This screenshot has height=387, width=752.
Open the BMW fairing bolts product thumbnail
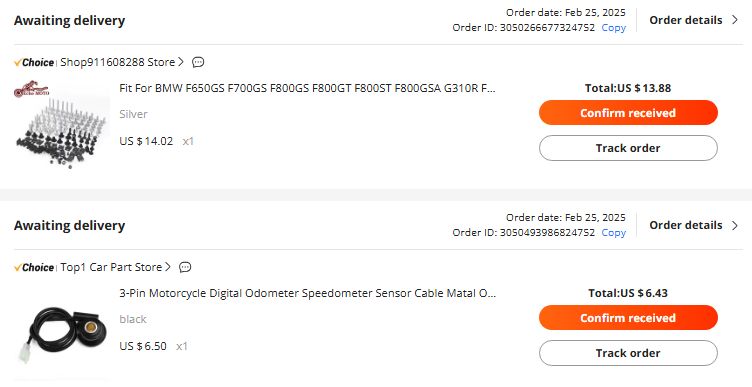61,124
